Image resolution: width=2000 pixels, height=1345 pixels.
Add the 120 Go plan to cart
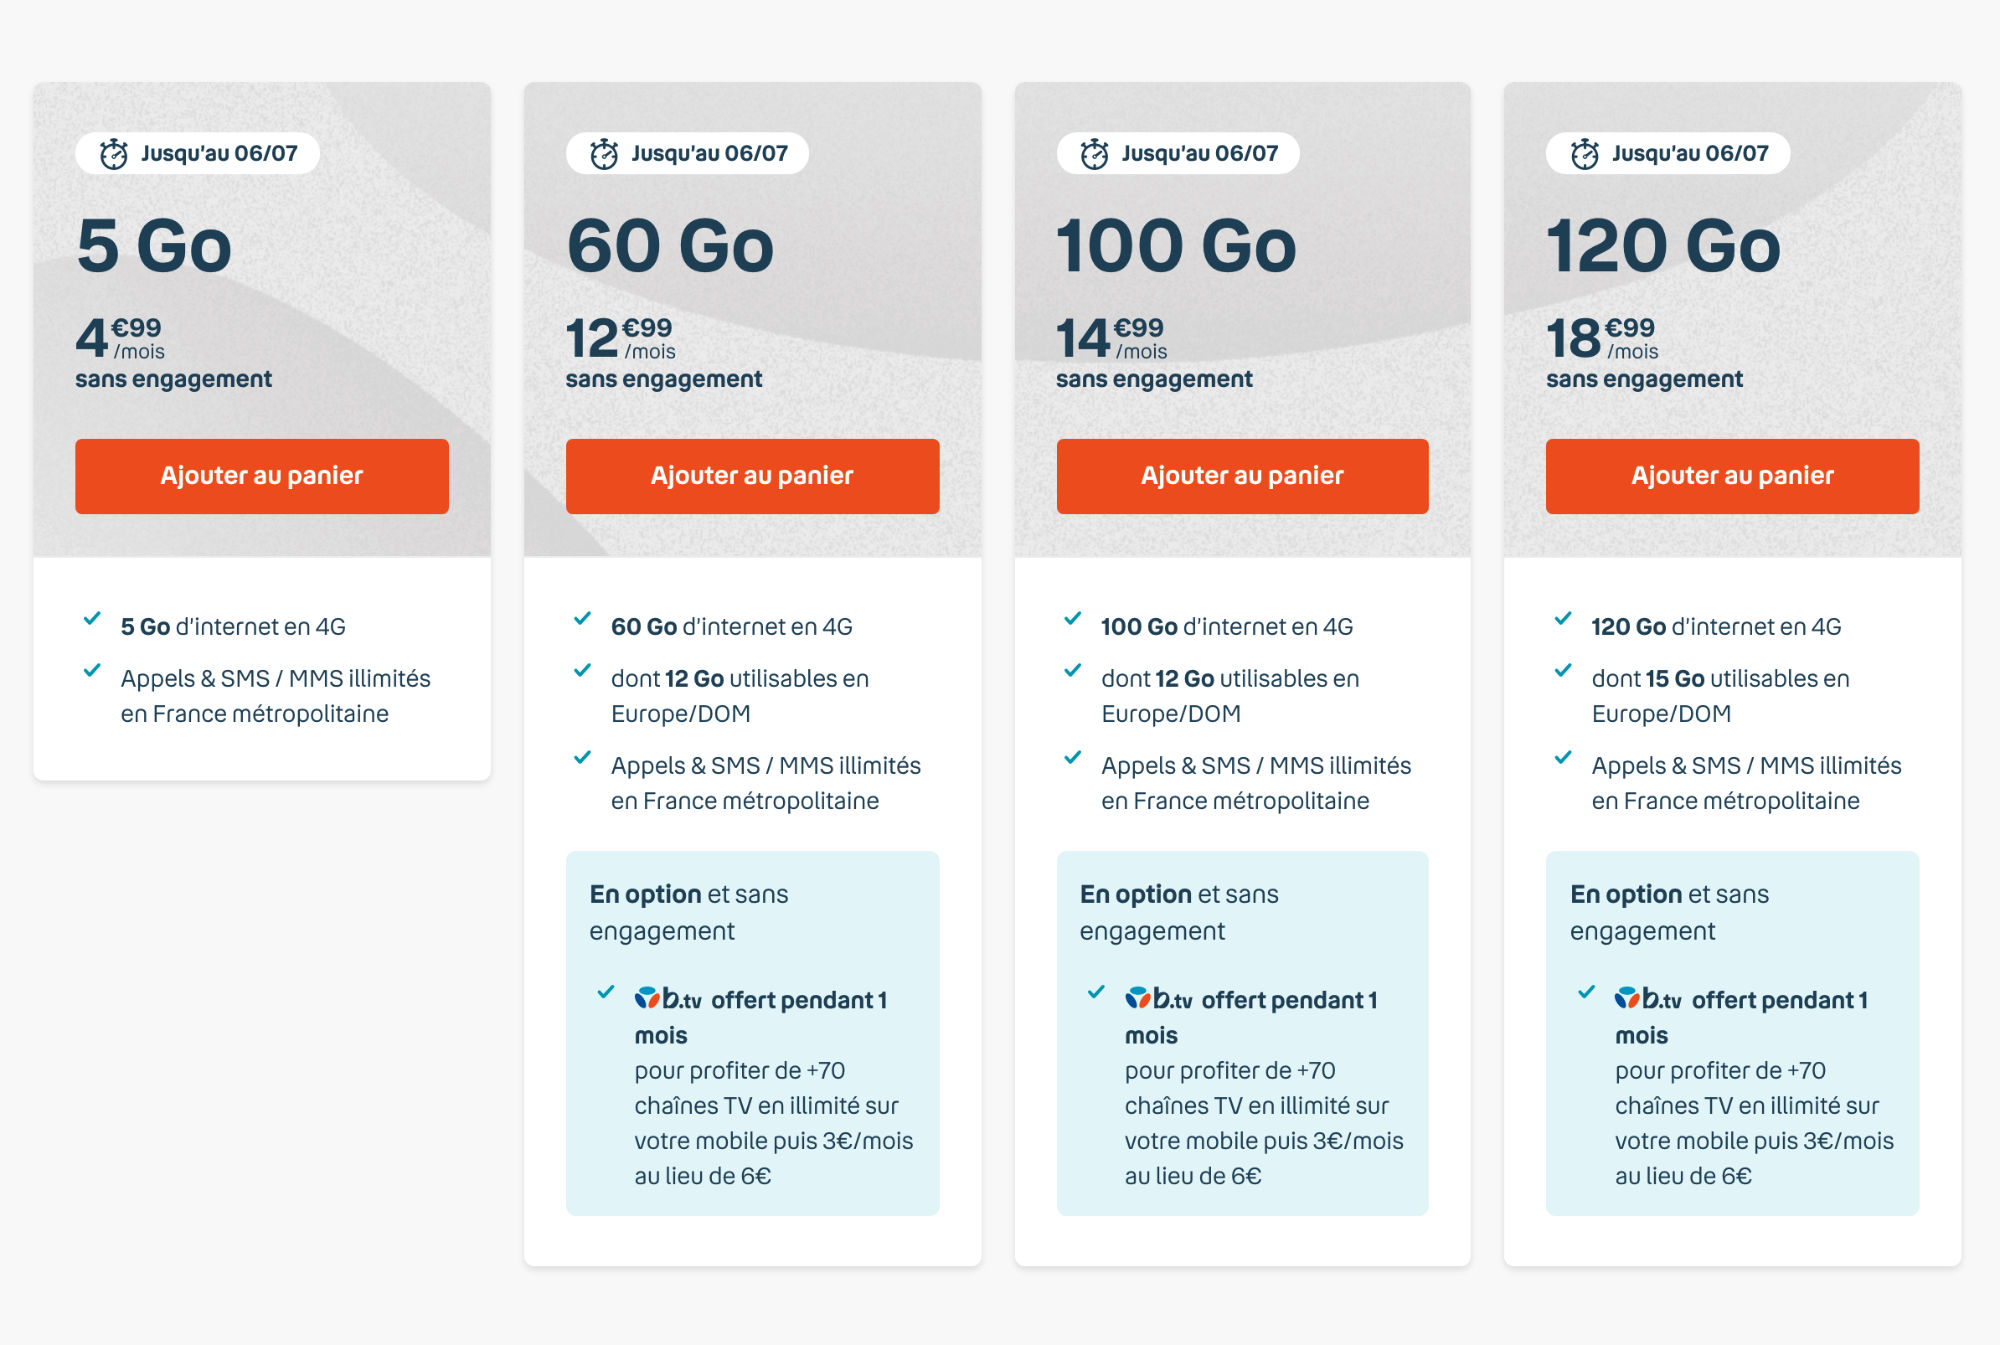pos(1732,476)
